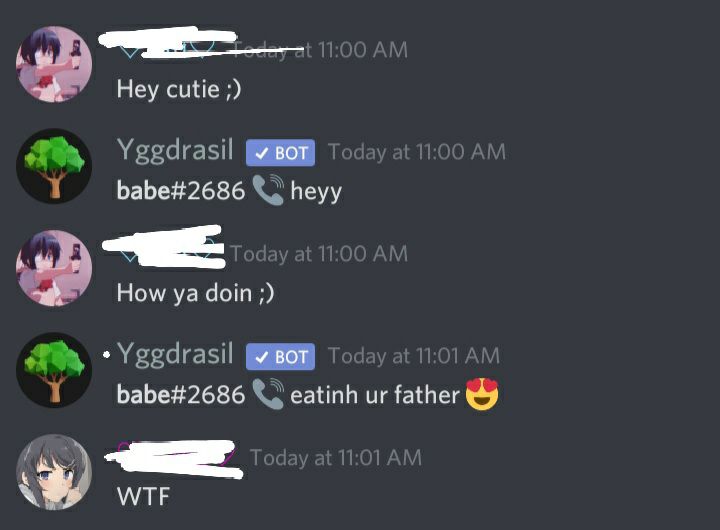
Task: Click the avatar beside the "Hey cutie ;)" message
Action: pos(54,64)
